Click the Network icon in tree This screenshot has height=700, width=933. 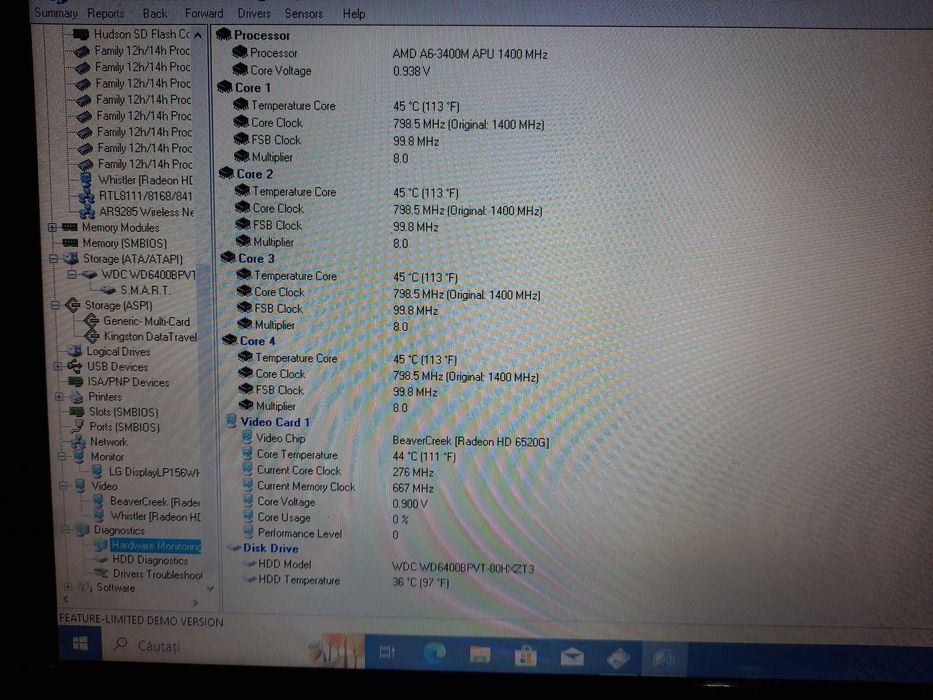[78, 442]
